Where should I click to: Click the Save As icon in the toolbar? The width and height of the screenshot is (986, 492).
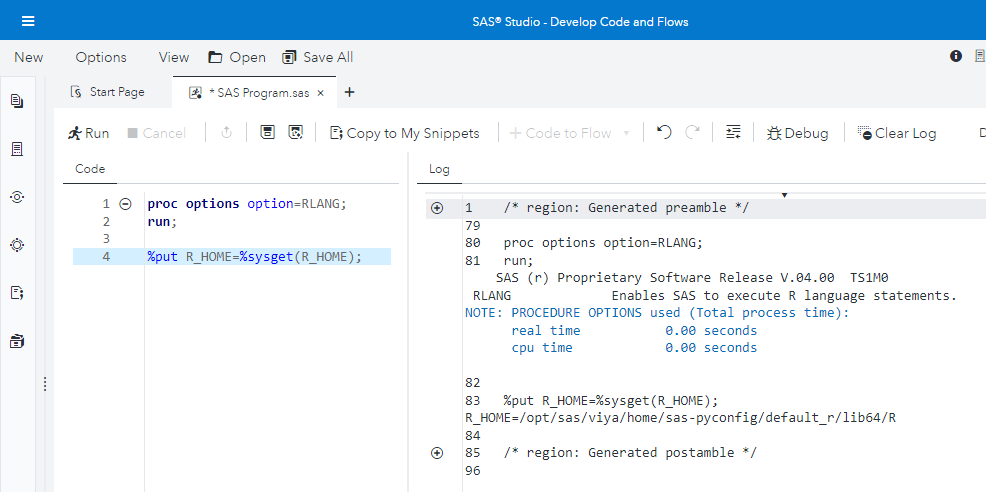(x=295, y=133)
